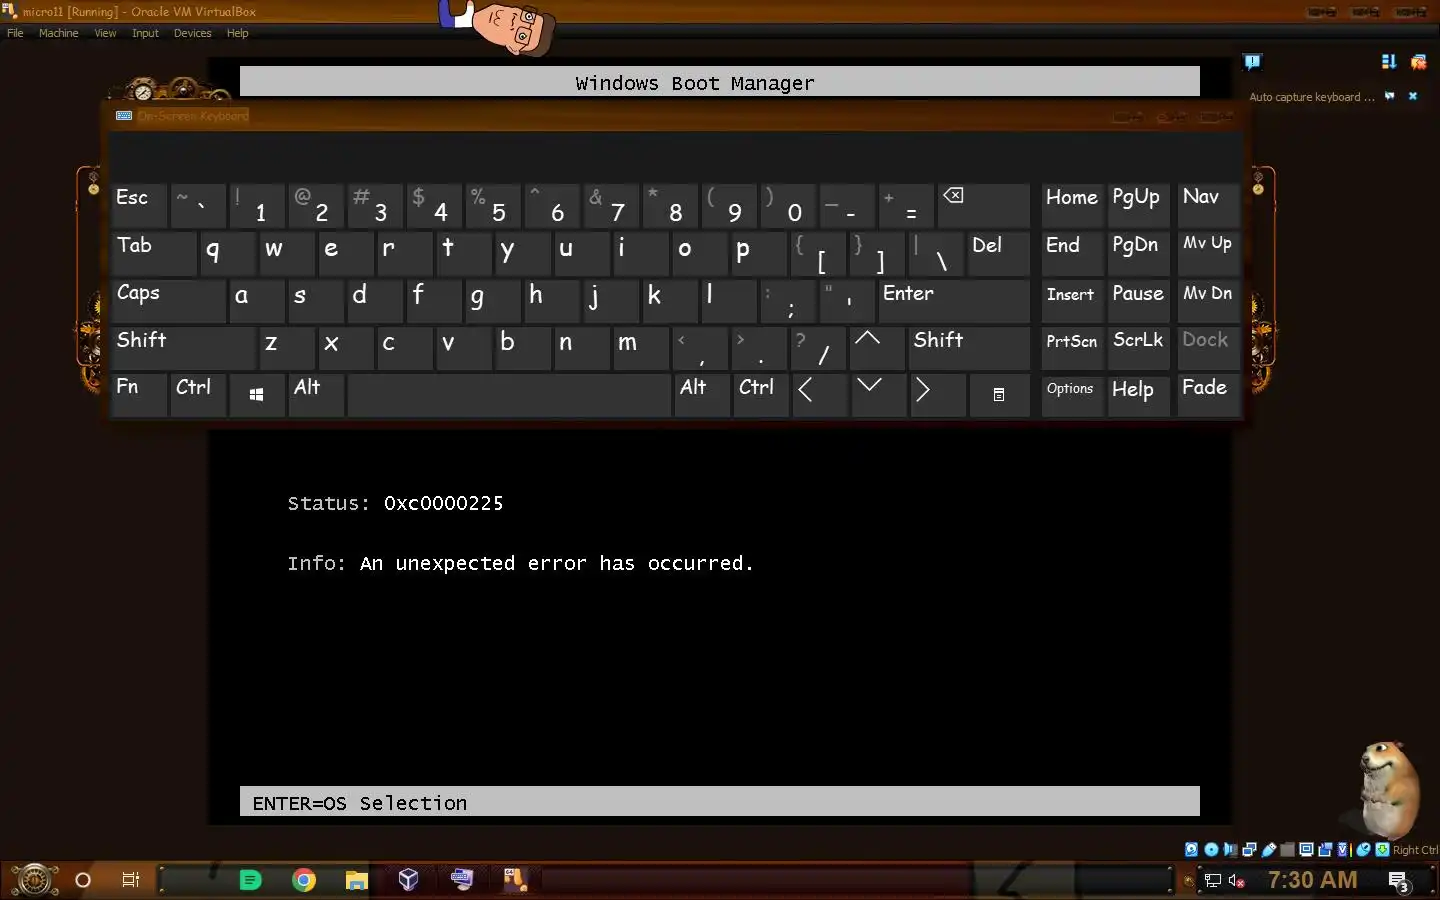Screen dimensions: 1440x900
Task: Toggle the ScrLk key
Action: [1138, 347]
